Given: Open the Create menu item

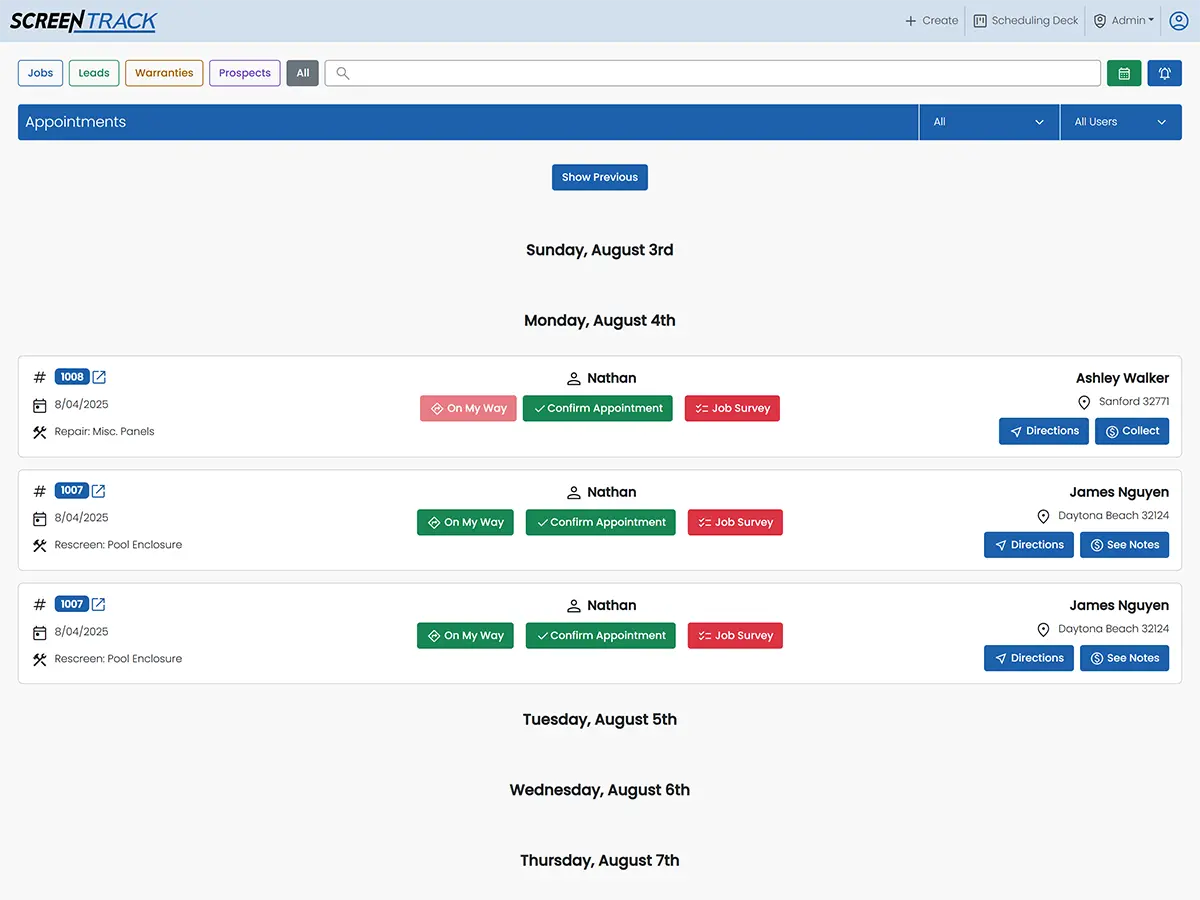Looking at the screenshot, I should tap(931, 20).
